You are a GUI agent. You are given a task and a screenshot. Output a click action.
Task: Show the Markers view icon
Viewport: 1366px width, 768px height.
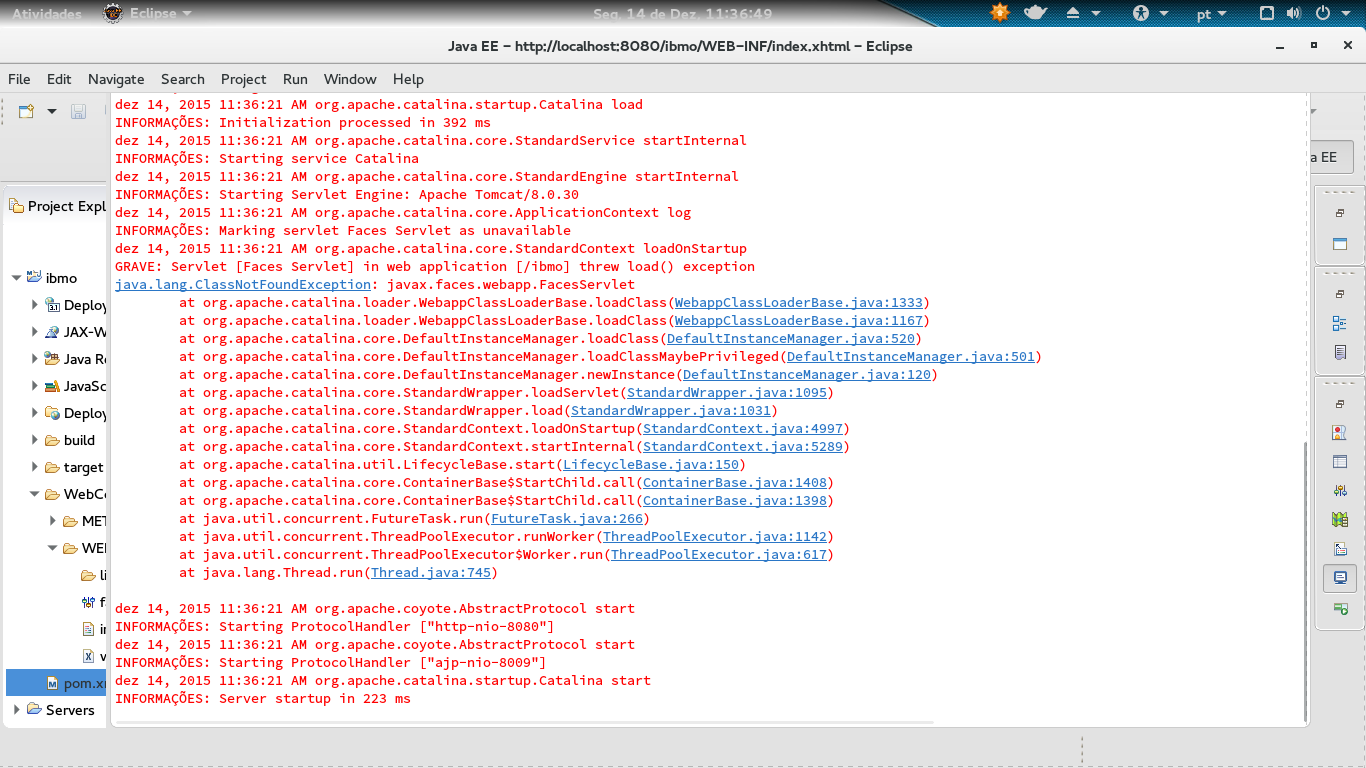pyautogui.click(x=1340, y=433)
